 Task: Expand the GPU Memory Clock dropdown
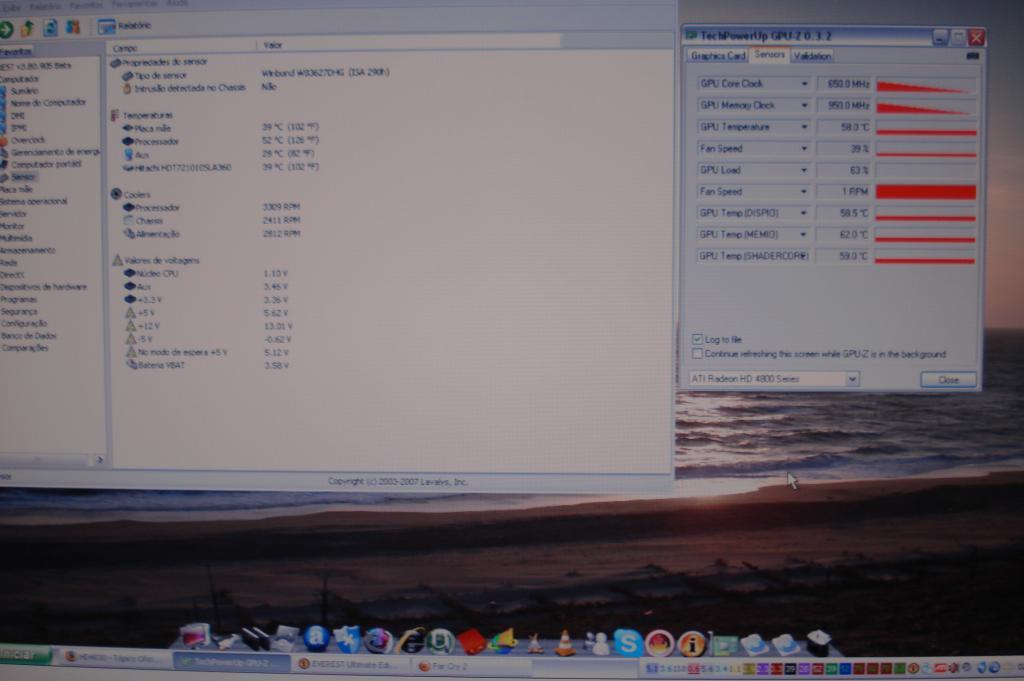coord(804,106)
